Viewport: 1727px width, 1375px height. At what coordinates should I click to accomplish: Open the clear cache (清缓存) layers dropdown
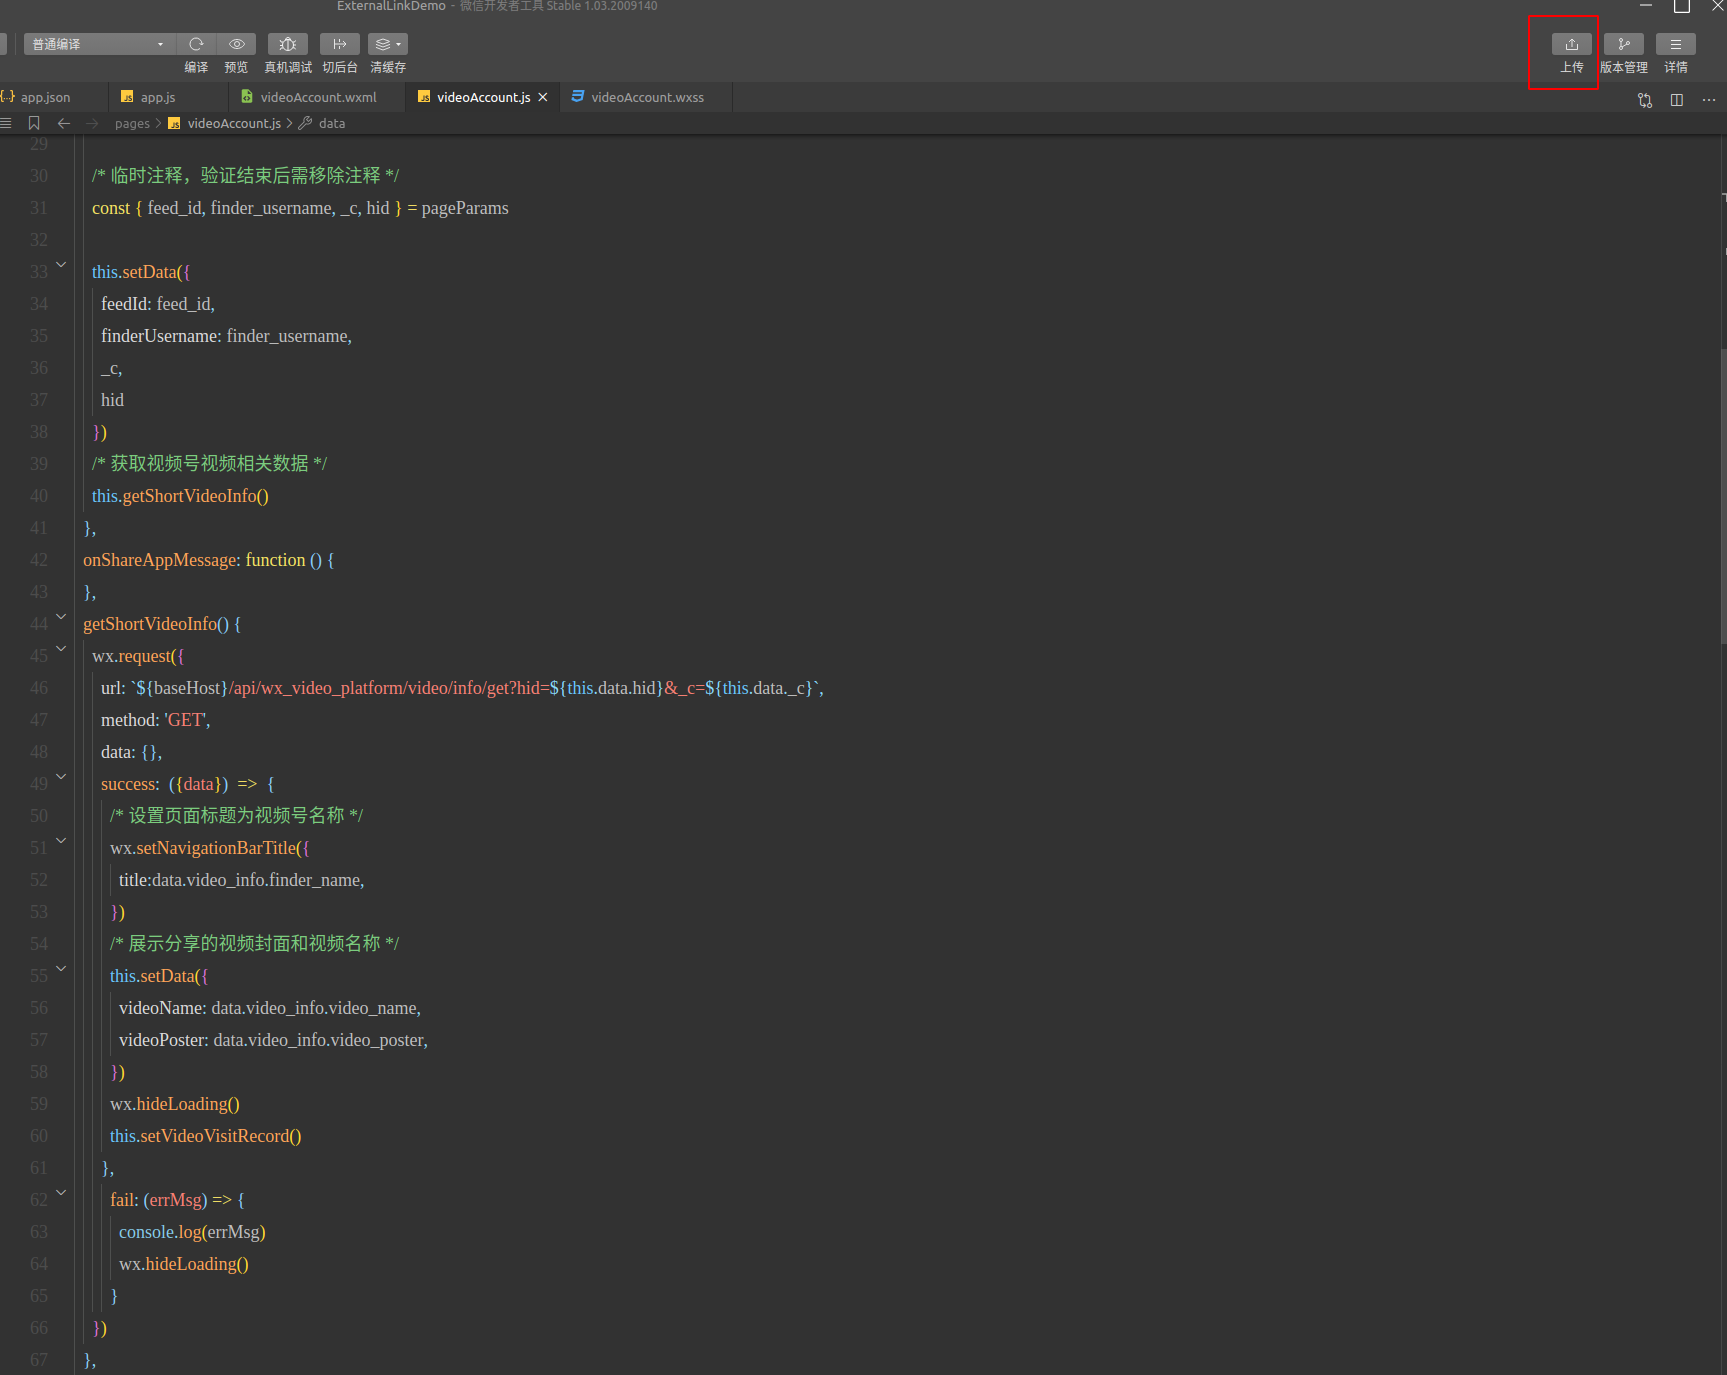(x=388, y=44)
